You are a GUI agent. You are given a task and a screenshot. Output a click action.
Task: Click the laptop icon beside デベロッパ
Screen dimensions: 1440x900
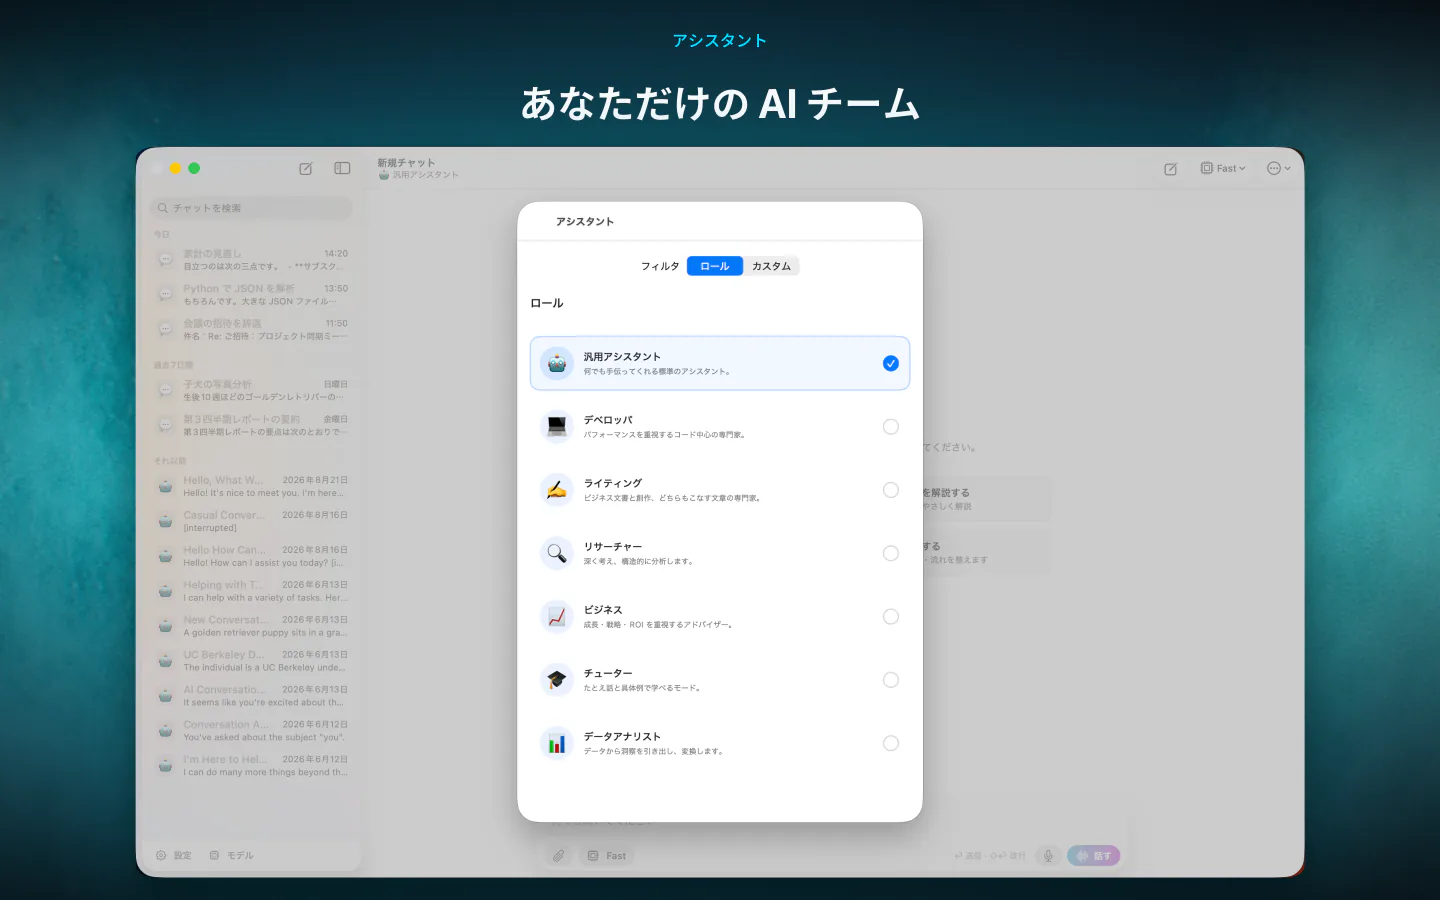pos(557,427)
